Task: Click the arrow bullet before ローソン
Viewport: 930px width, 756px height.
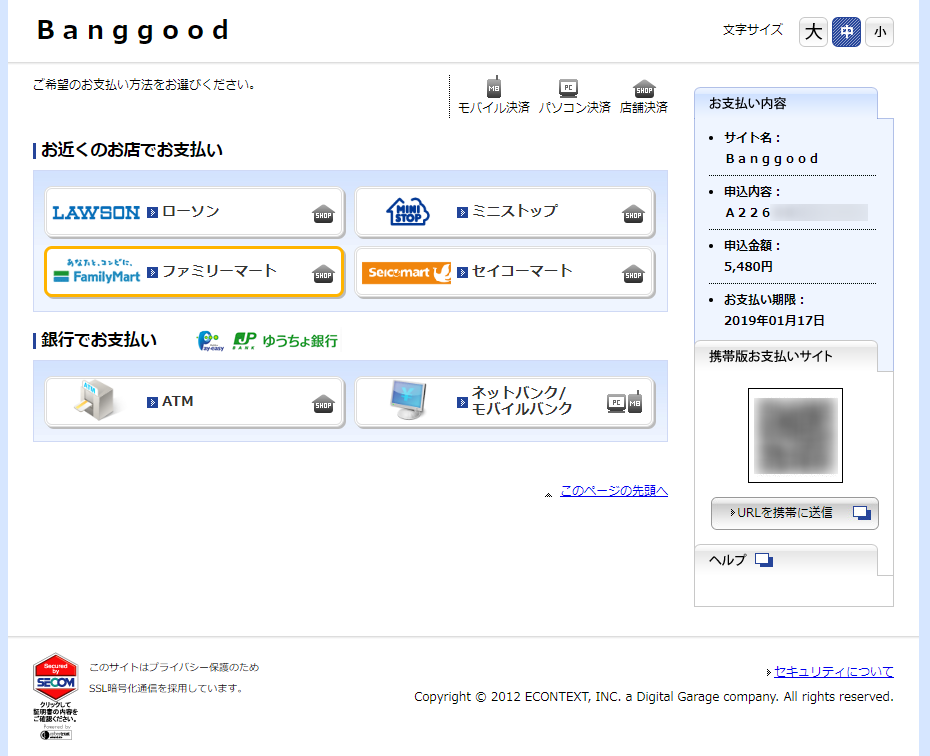Action: click(x=152, y=212)
